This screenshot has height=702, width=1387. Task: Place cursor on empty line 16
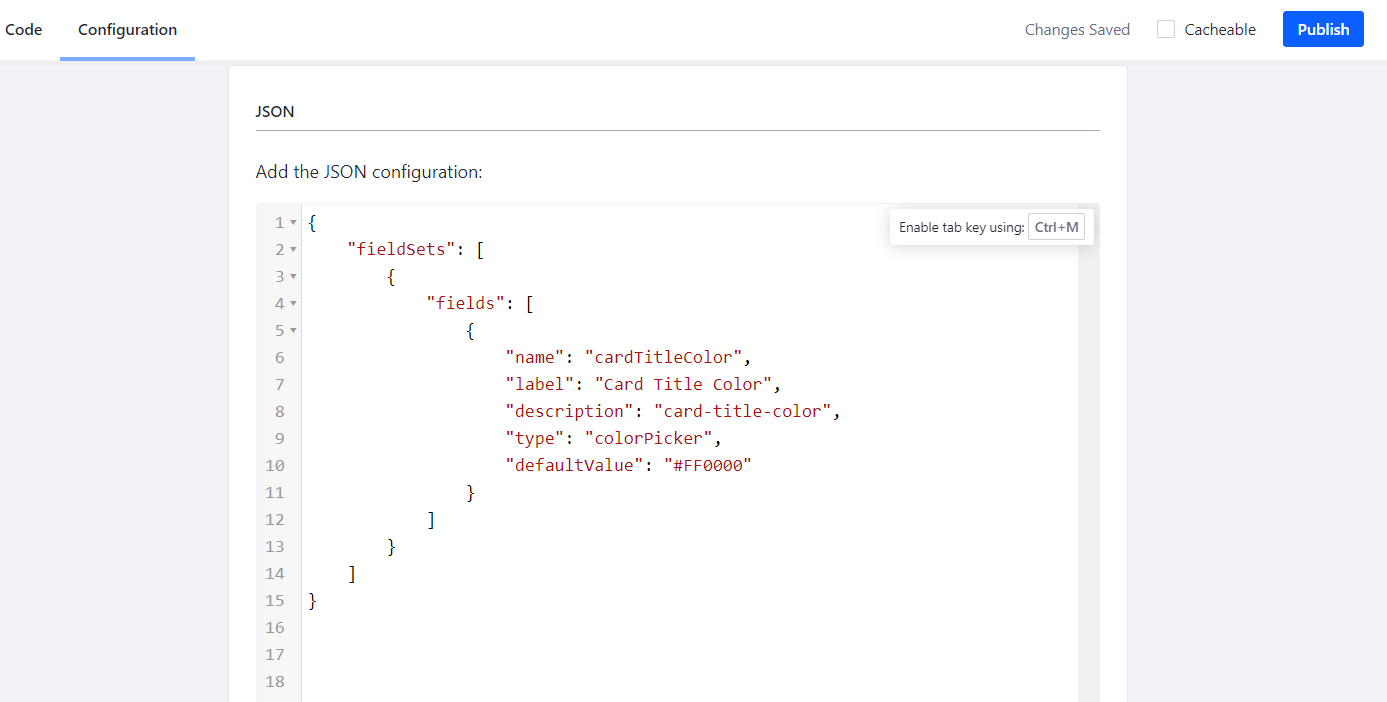pyautogui.click(x=690, y=628)
